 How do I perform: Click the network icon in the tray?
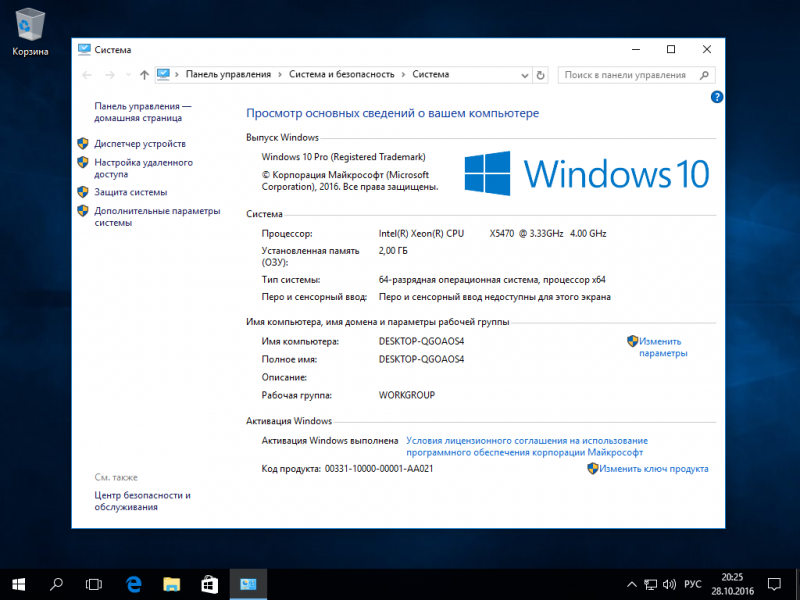(650, 585)
